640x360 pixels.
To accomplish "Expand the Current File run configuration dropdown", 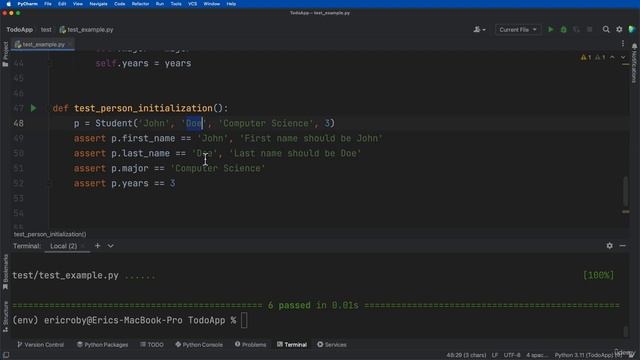I will coord(518,29).
